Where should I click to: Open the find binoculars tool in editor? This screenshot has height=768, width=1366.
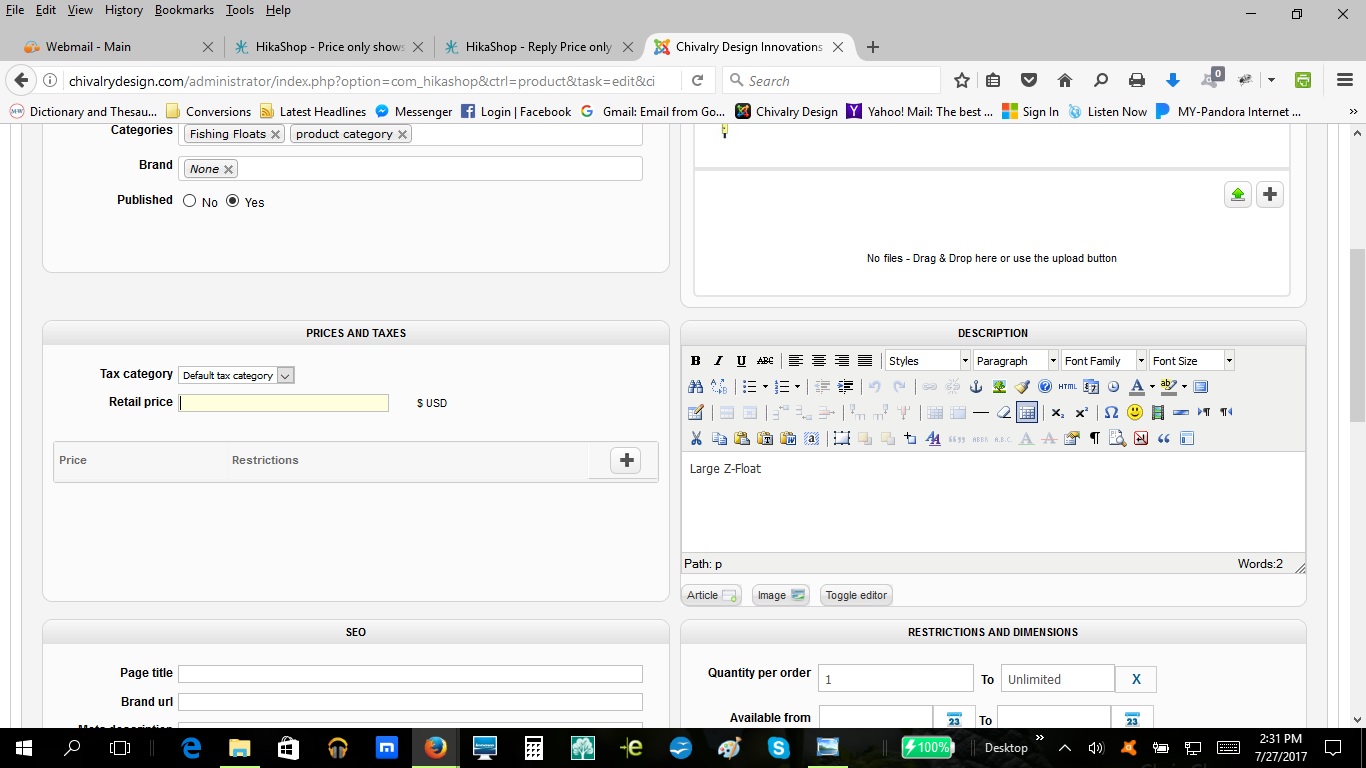tap(696, 387)
